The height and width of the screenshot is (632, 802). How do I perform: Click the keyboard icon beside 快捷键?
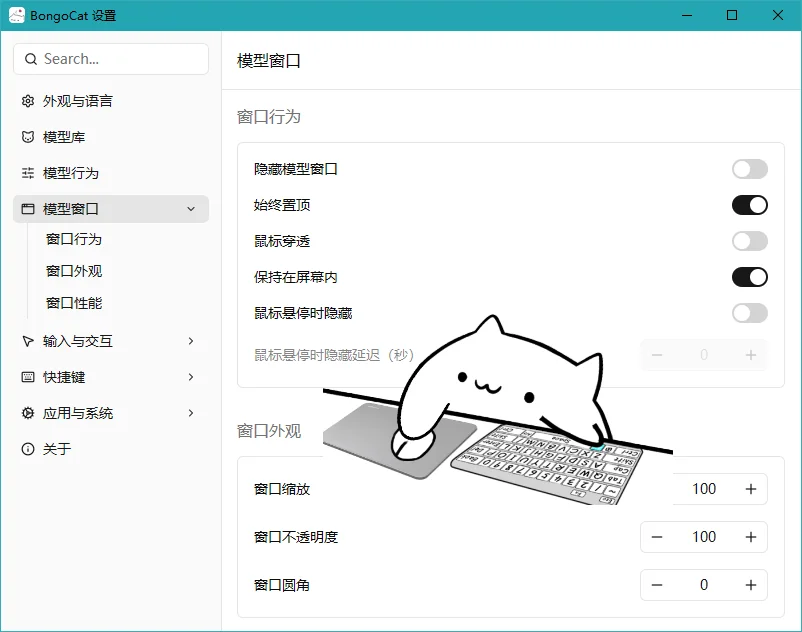click(28, 377)
